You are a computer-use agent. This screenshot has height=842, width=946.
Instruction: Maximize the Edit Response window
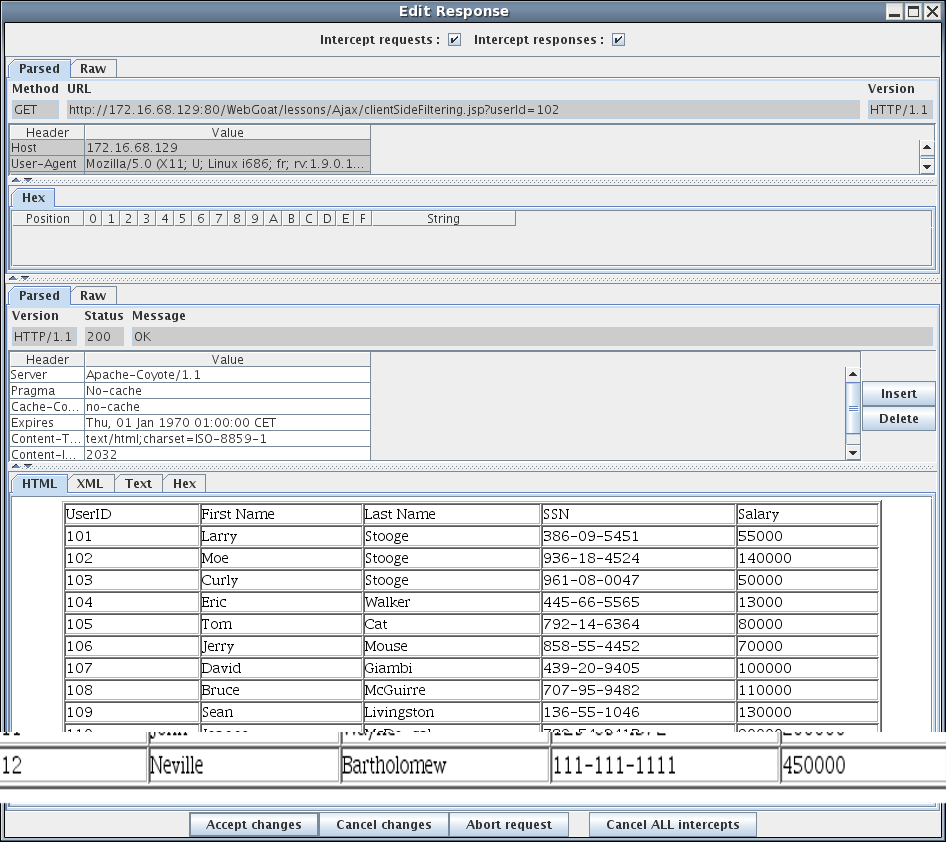914,12
